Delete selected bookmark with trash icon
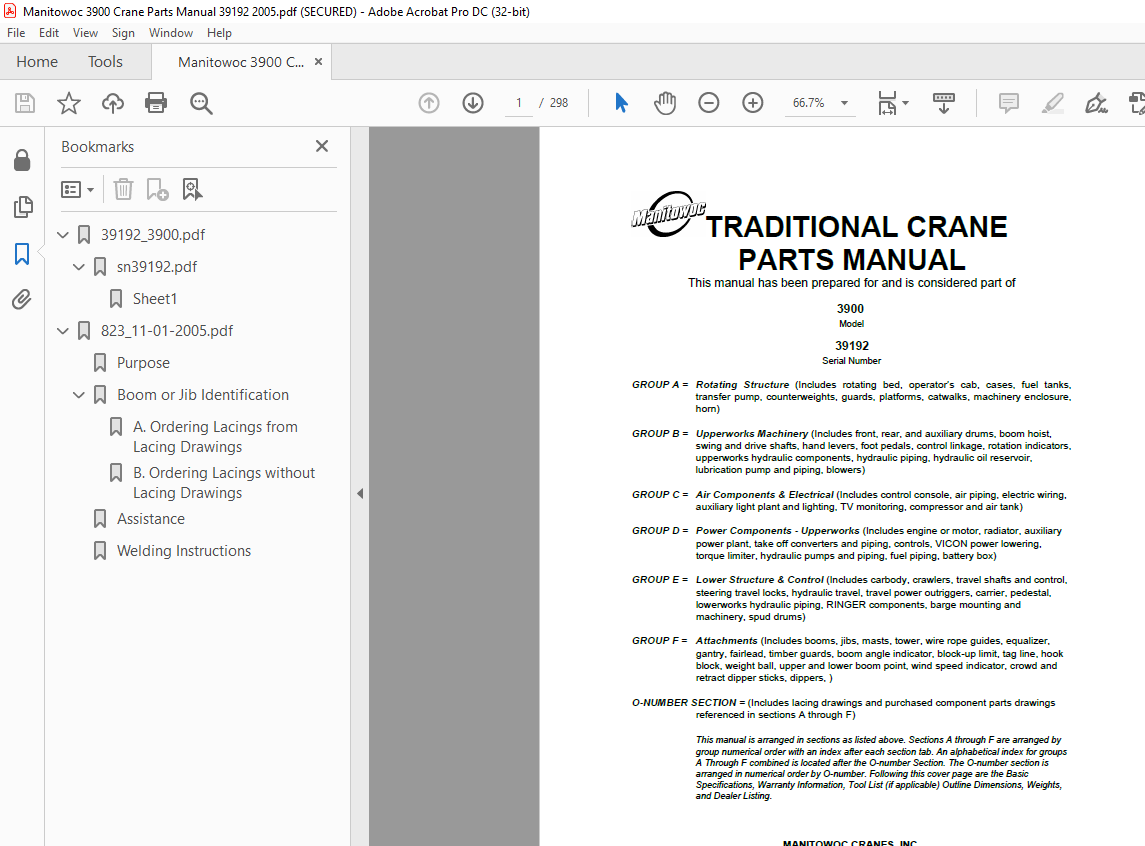Viewport: 1145px width, 846px height. tap(123, 190)
